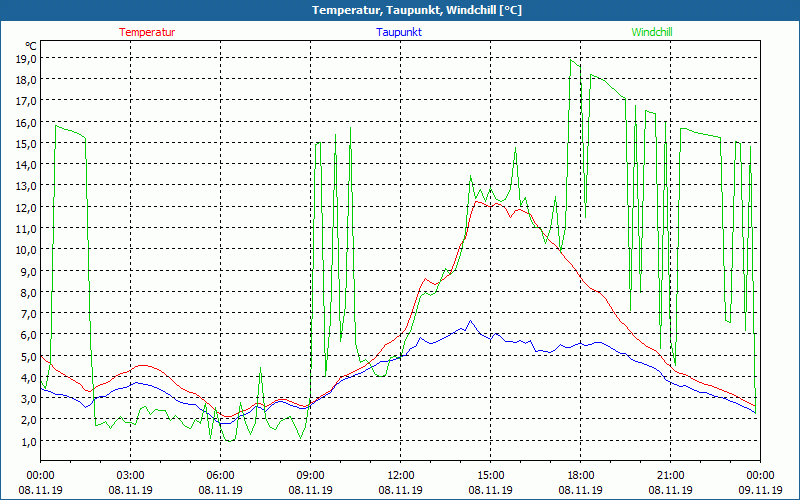Click the chart title Temperatur, Taupunkt, Windchill
The width and height of the screenshot is (800, 500).
click(417, 10)
